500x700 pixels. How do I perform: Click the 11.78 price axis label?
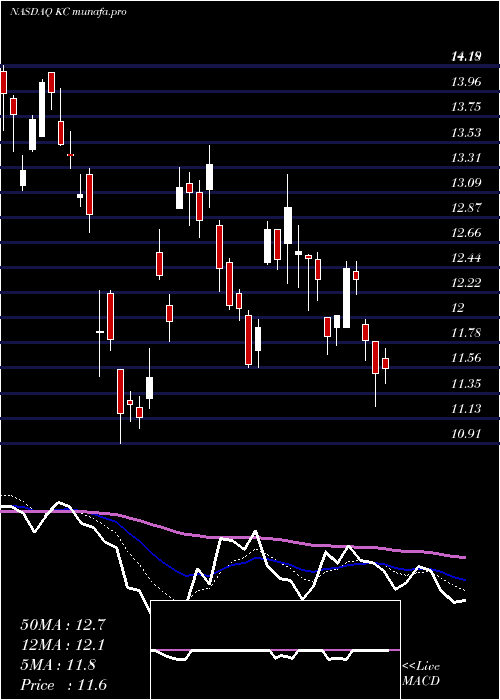coord(466,333)
